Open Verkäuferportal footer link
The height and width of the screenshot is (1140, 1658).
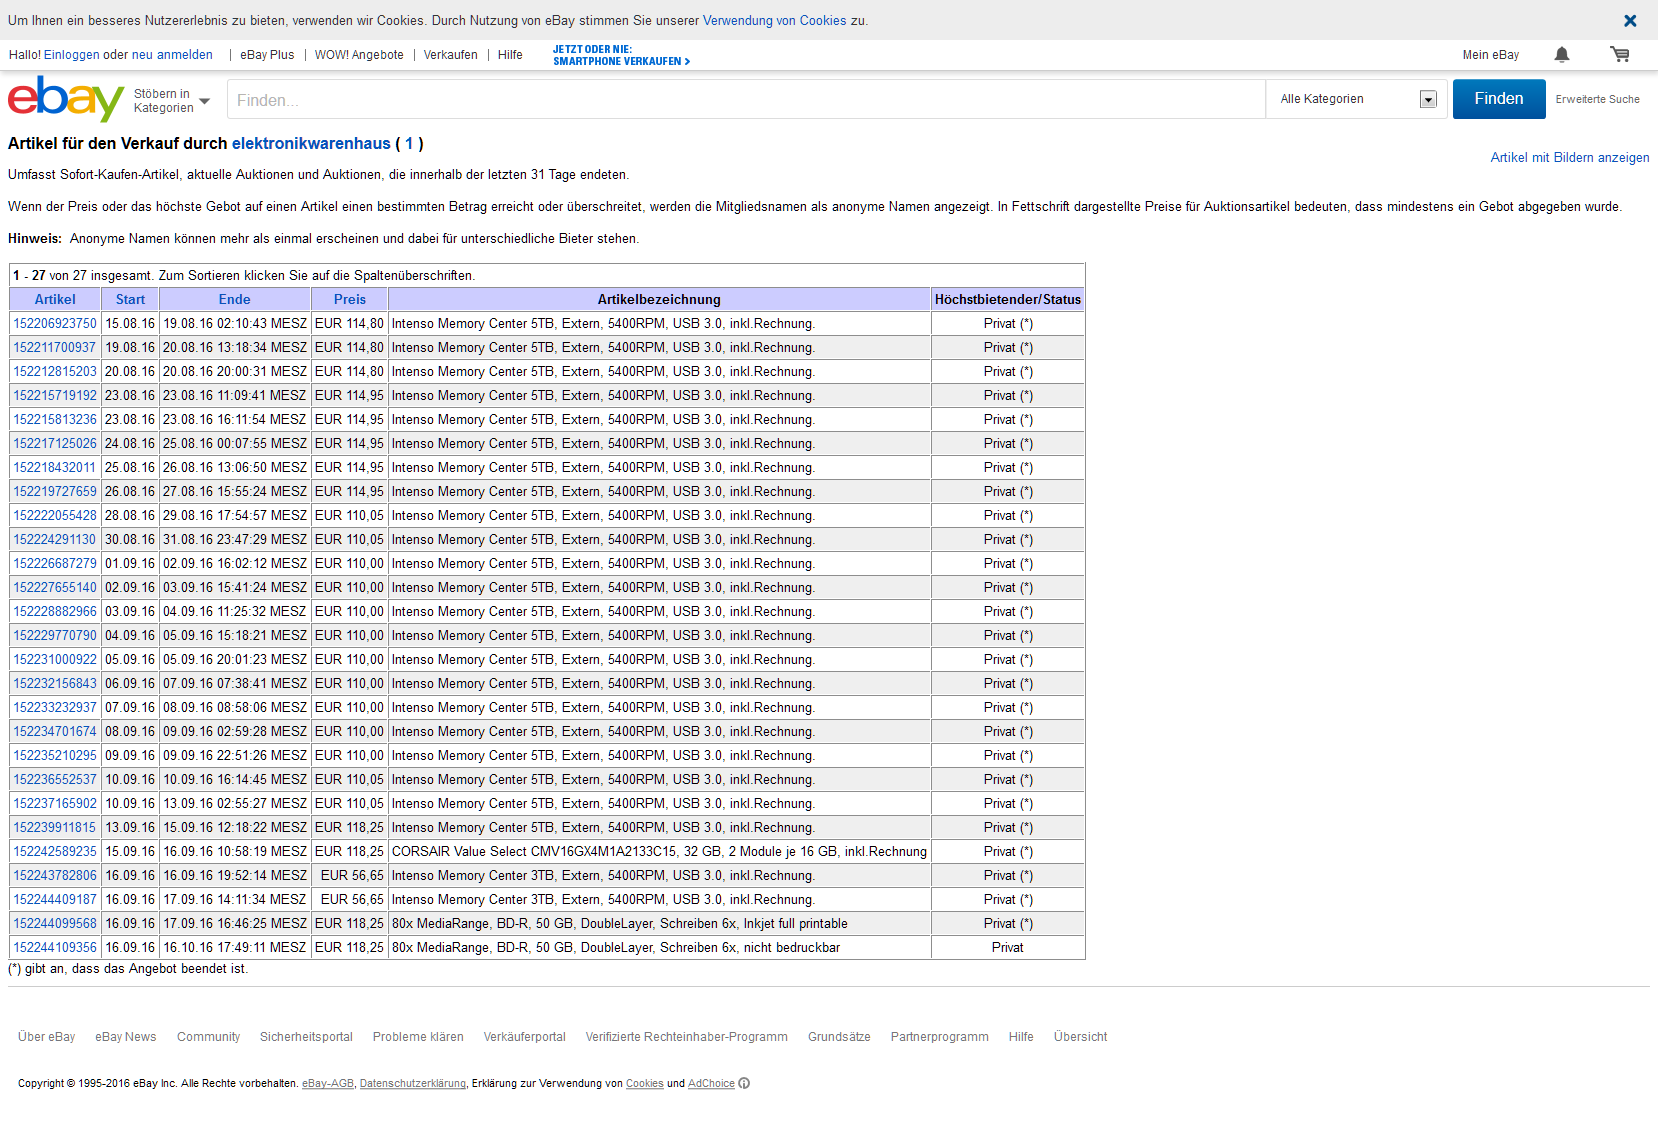[525, 1037]
